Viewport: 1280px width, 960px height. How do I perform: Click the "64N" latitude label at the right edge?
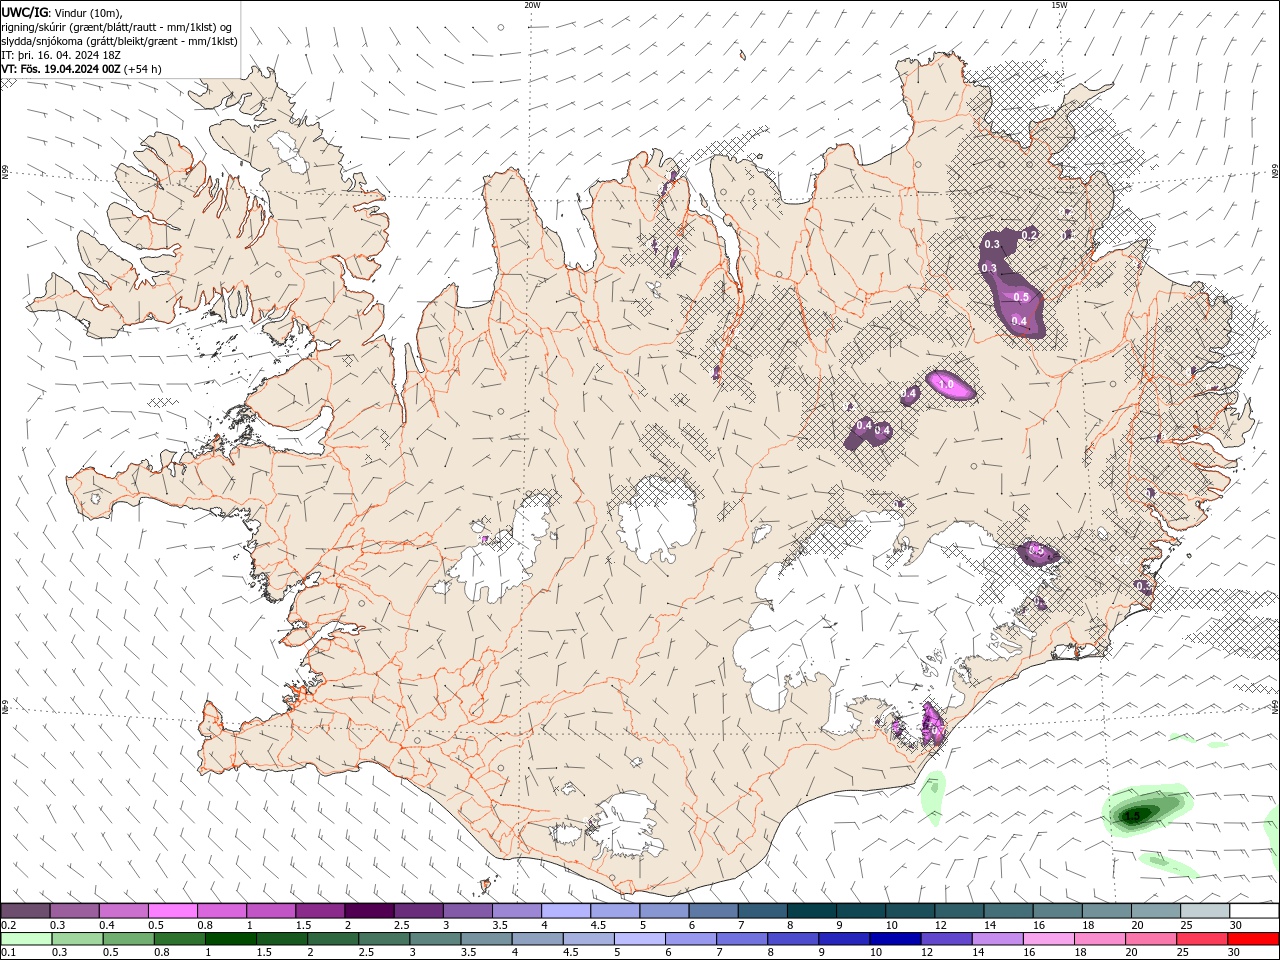[1275, 706]
